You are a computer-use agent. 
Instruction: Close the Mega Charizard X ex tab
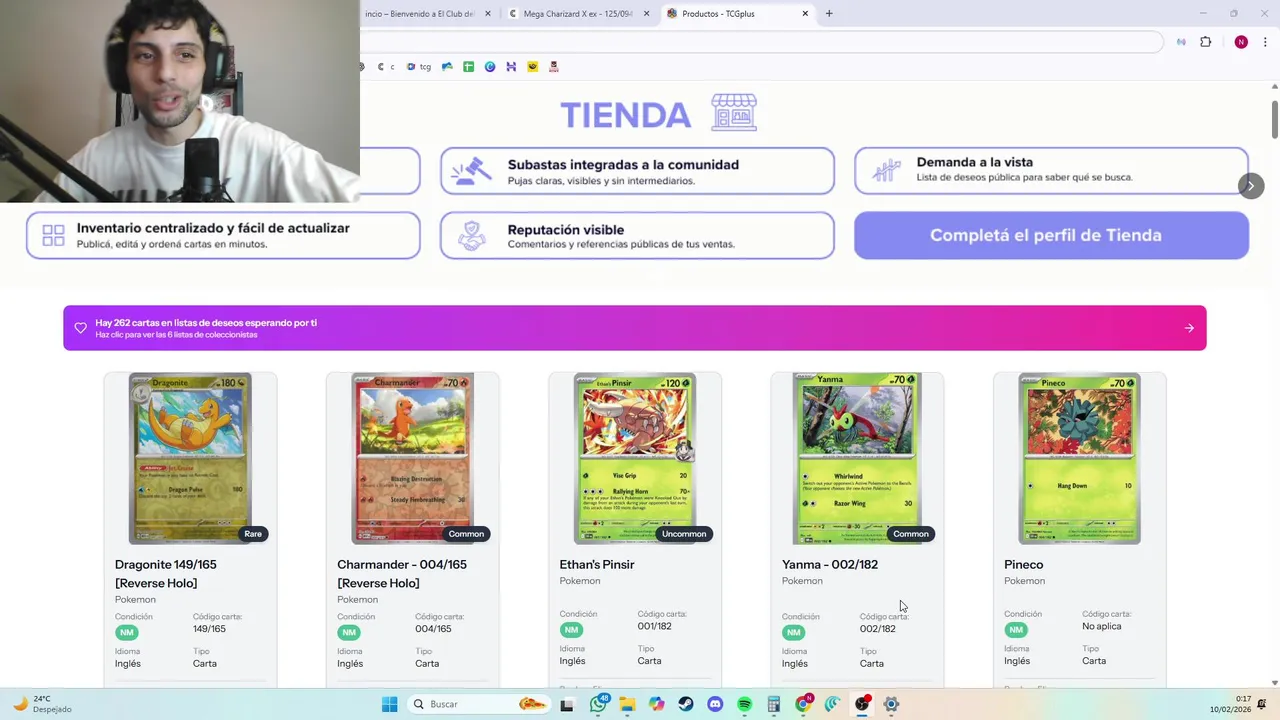click(646, 14)
